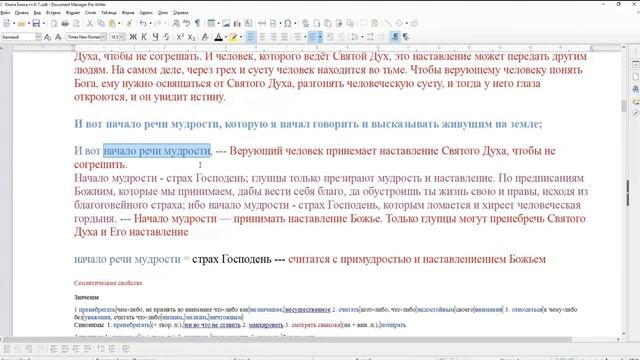Screen dimensions: 640x360
Task: Click the Insert Line tool icon
Action: coord(388,23)
